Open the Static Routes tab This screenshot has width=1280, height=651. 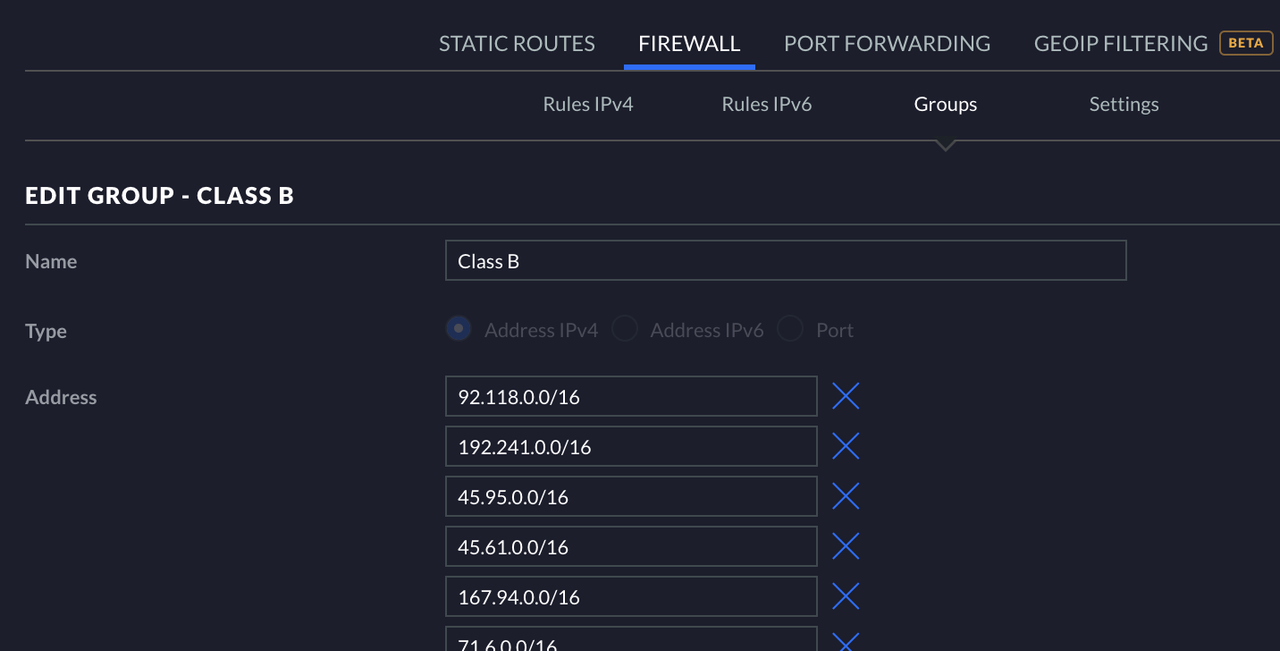[x=517, y=44]
